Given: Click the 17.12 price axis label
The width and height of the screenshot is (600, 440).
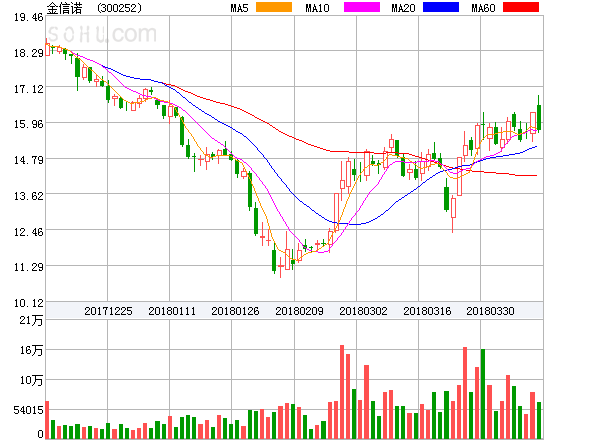Looking at the screenshot, I should pyautogui.click(x=29, y=89).
